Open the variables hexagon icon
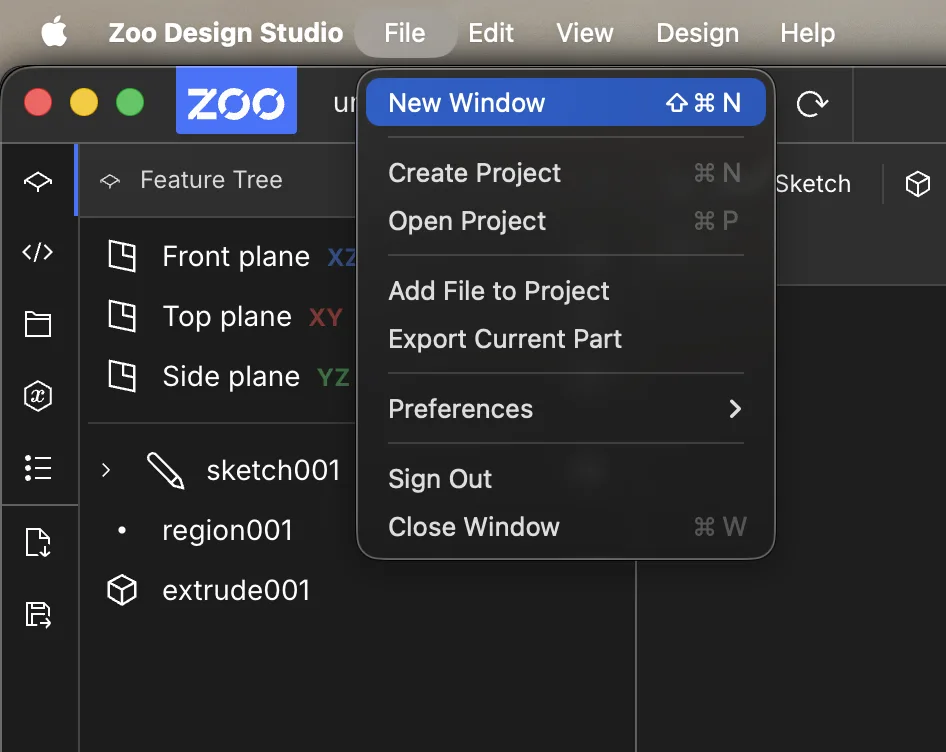 38,396
